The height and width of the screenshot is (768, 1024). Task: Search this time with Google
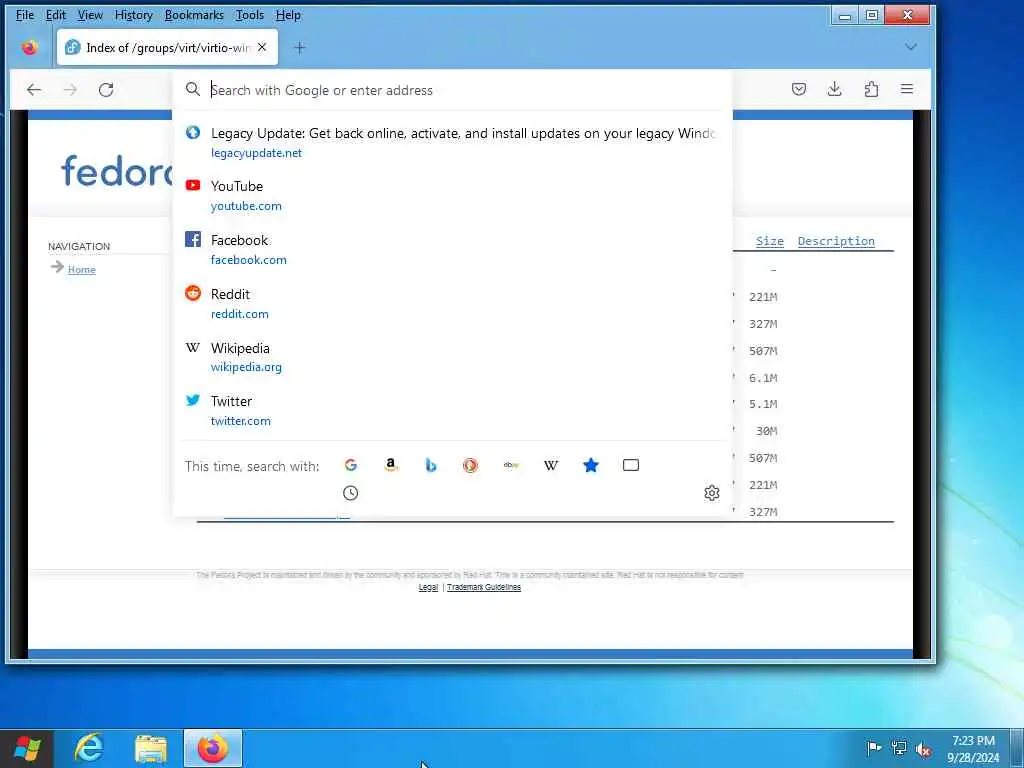coord(351,465)
